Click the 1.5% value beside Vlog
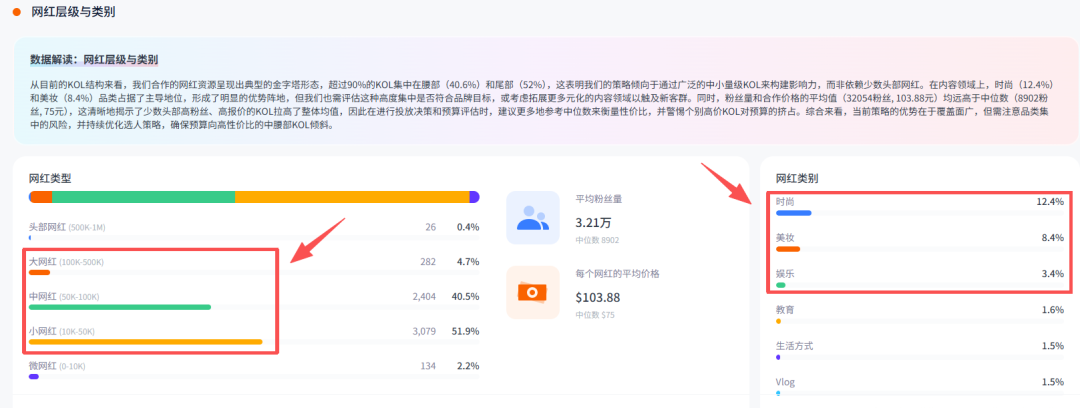The image size is (1080, 408). [x=1052, y=382]
